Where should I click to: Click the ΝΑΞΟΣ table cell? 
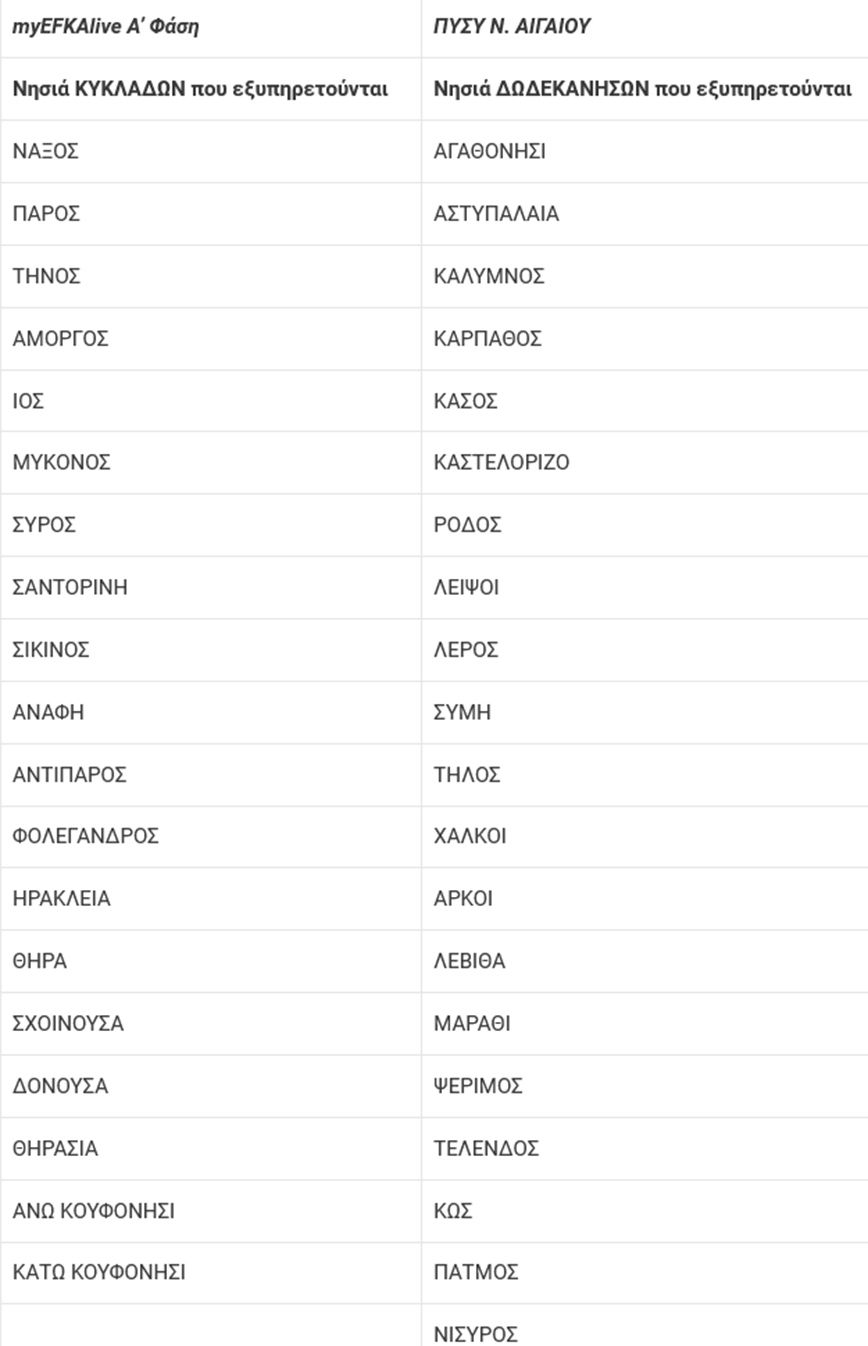(45, 152)
